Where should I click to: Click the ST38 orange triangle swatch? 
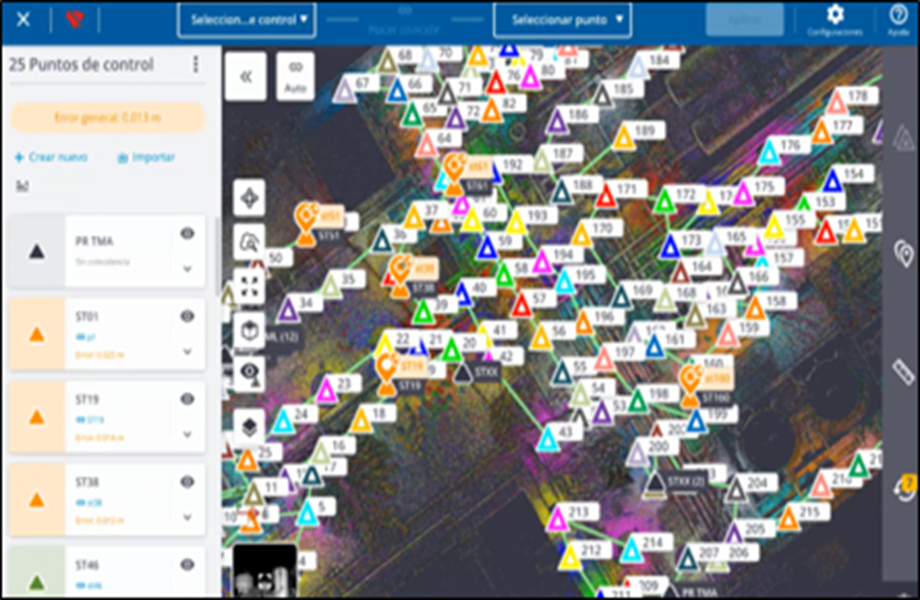(37, 499)
